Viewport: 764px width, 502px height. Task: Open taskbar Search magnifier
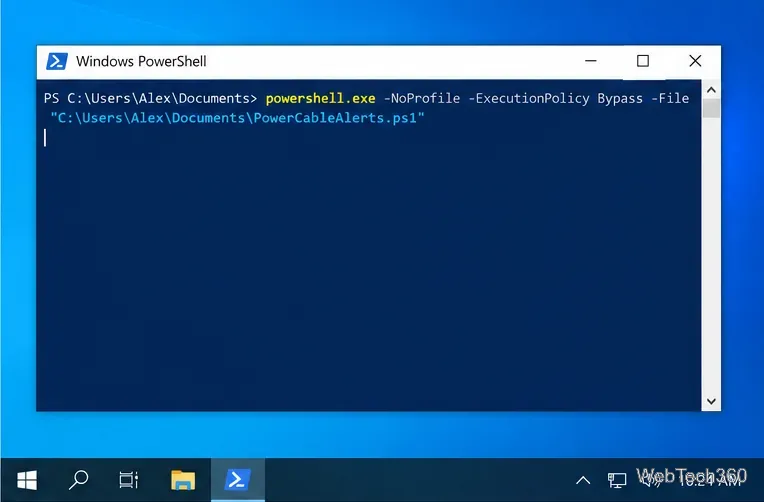pyautogui.click(x=78, y=480)
